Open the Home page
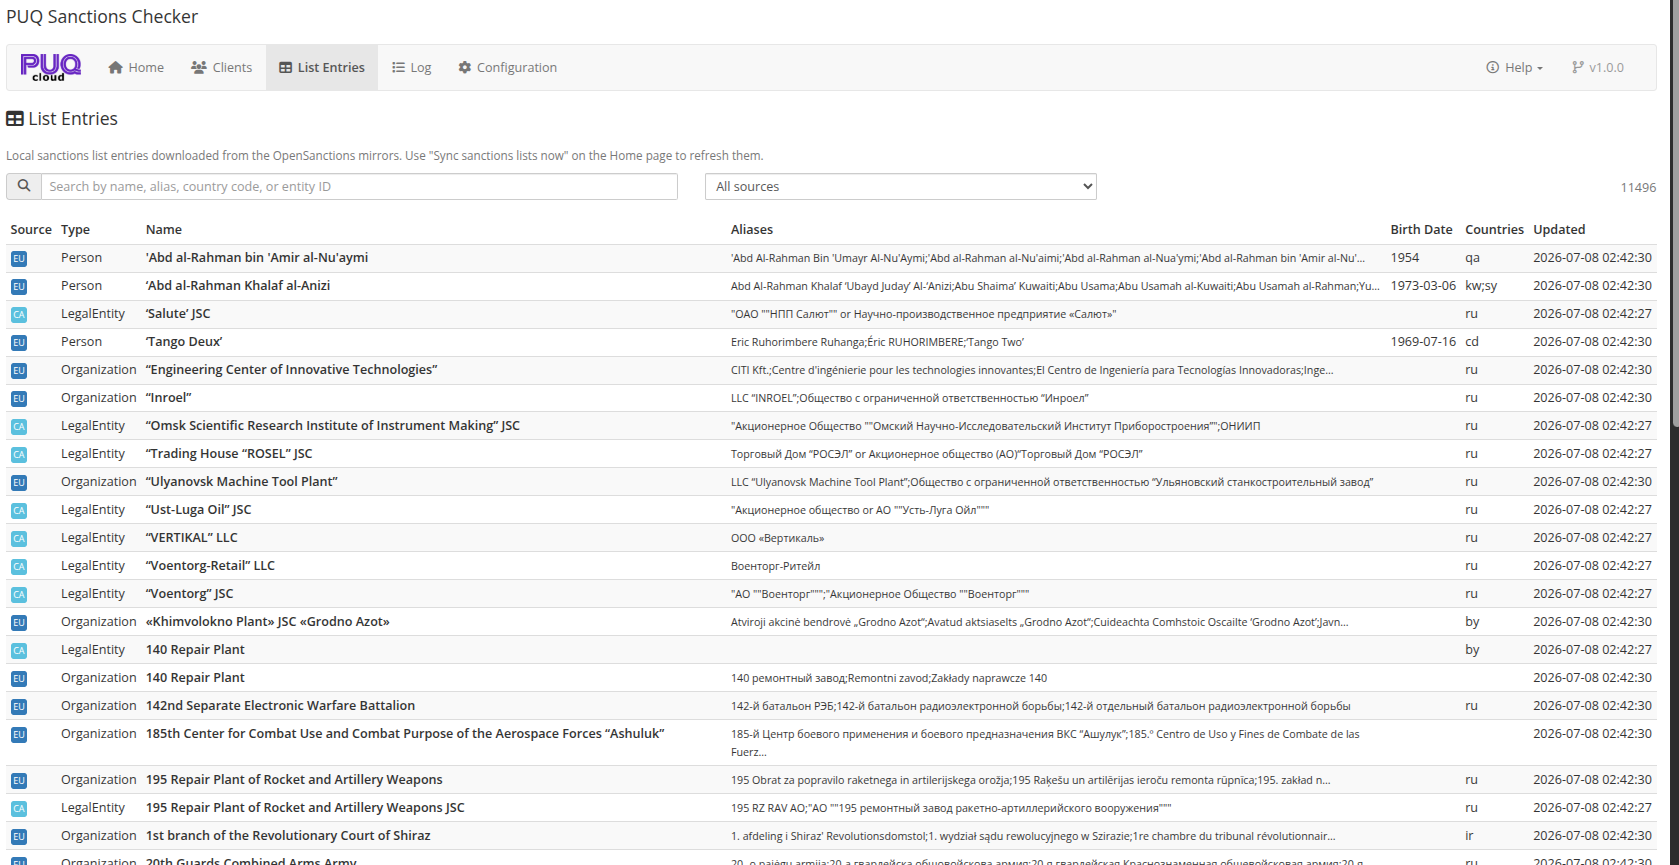Screen dimensions: 1679x865 pos(136,67)
